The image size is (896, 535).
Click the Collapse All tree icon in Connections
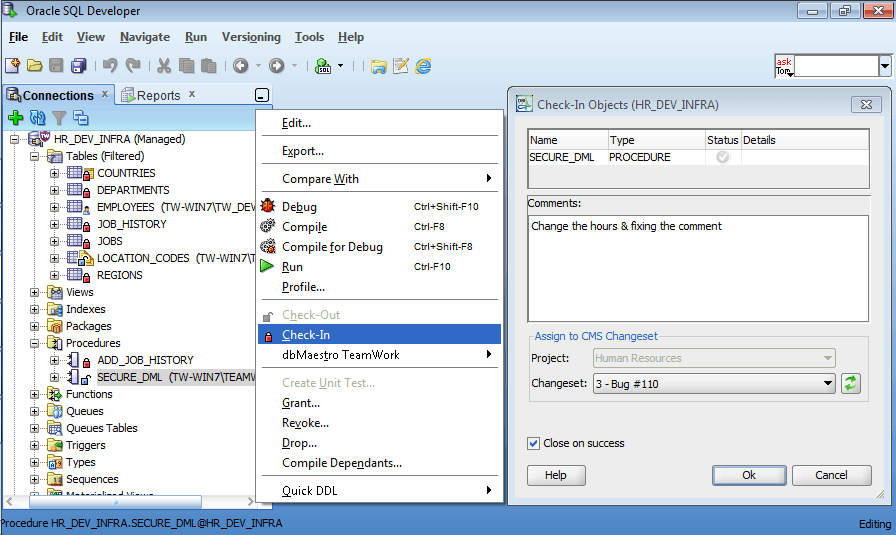coord(81,118)
